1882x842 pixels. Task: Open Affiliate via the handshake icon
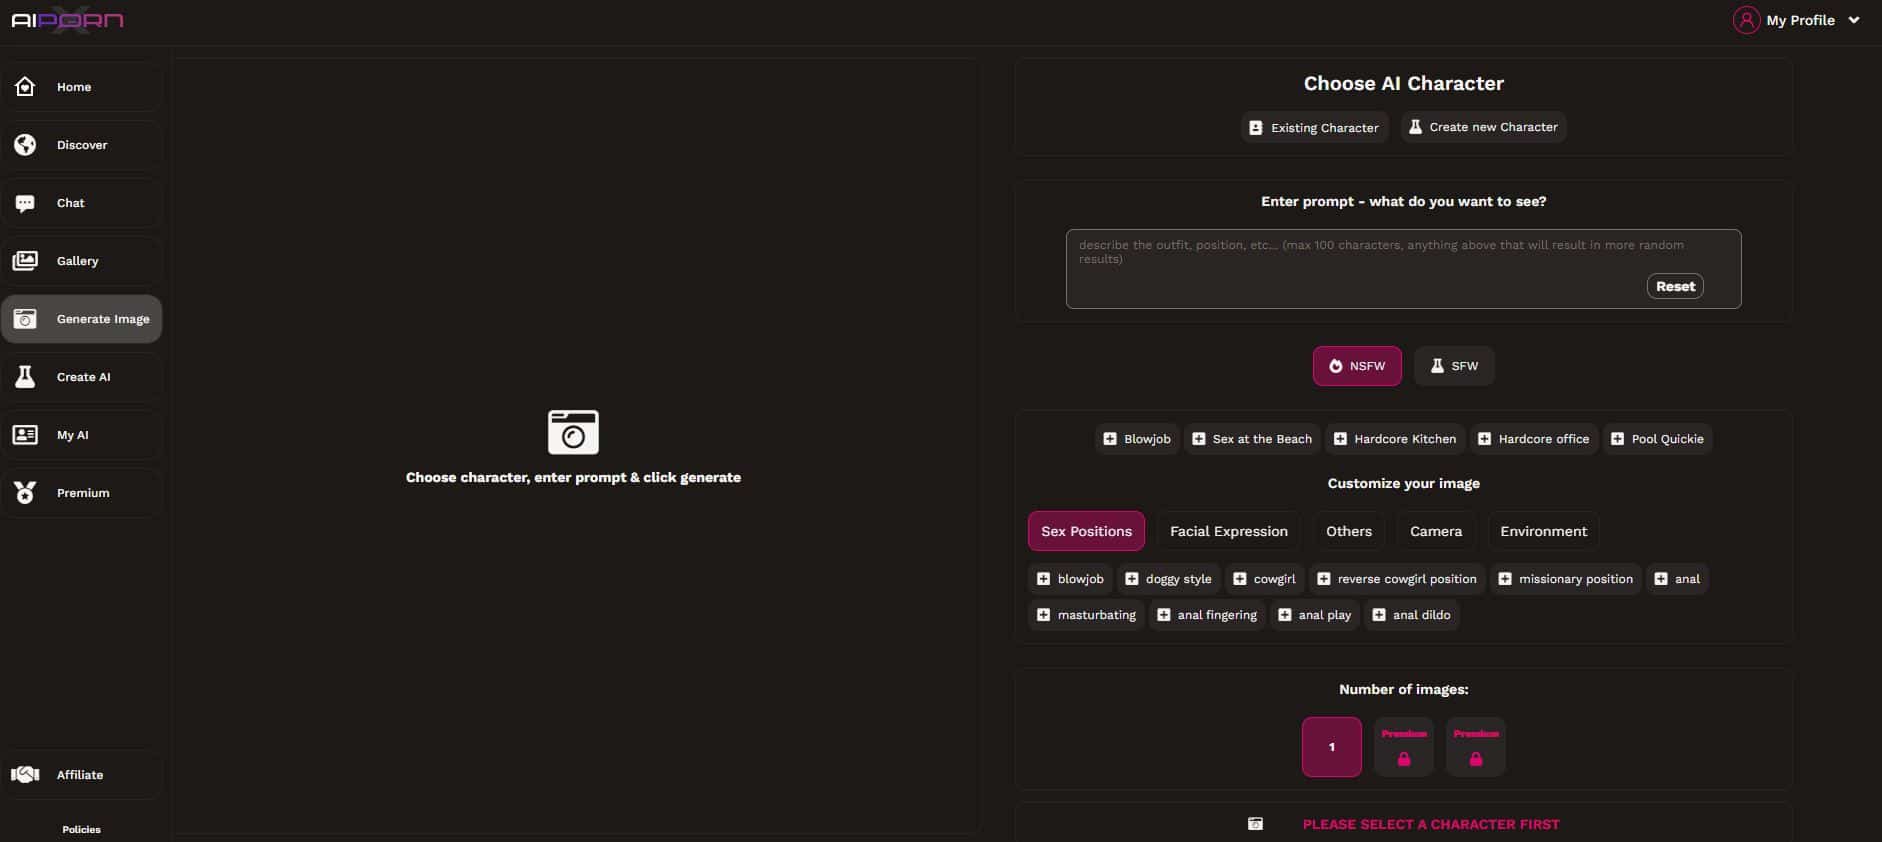25,775
